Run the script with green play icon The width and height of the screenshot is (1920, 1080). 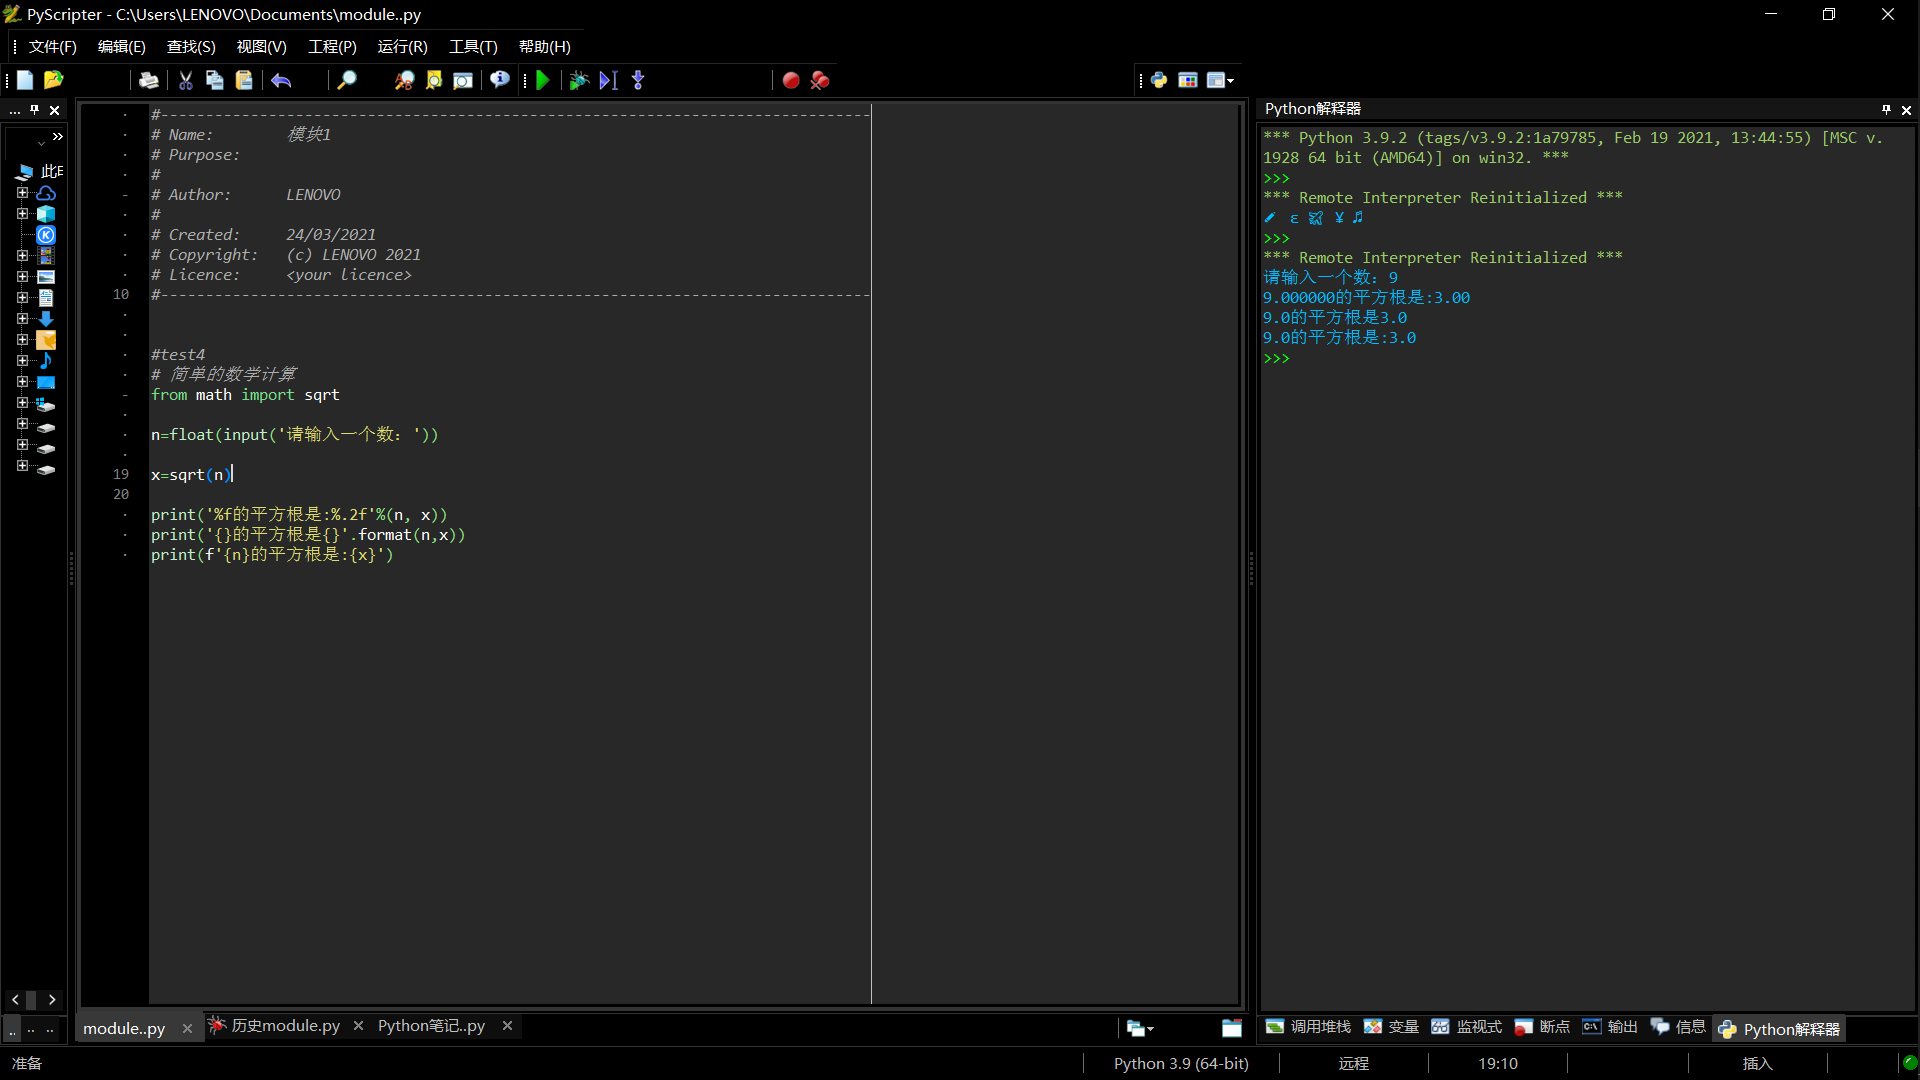pyautogui.click(x=543, y=80)
